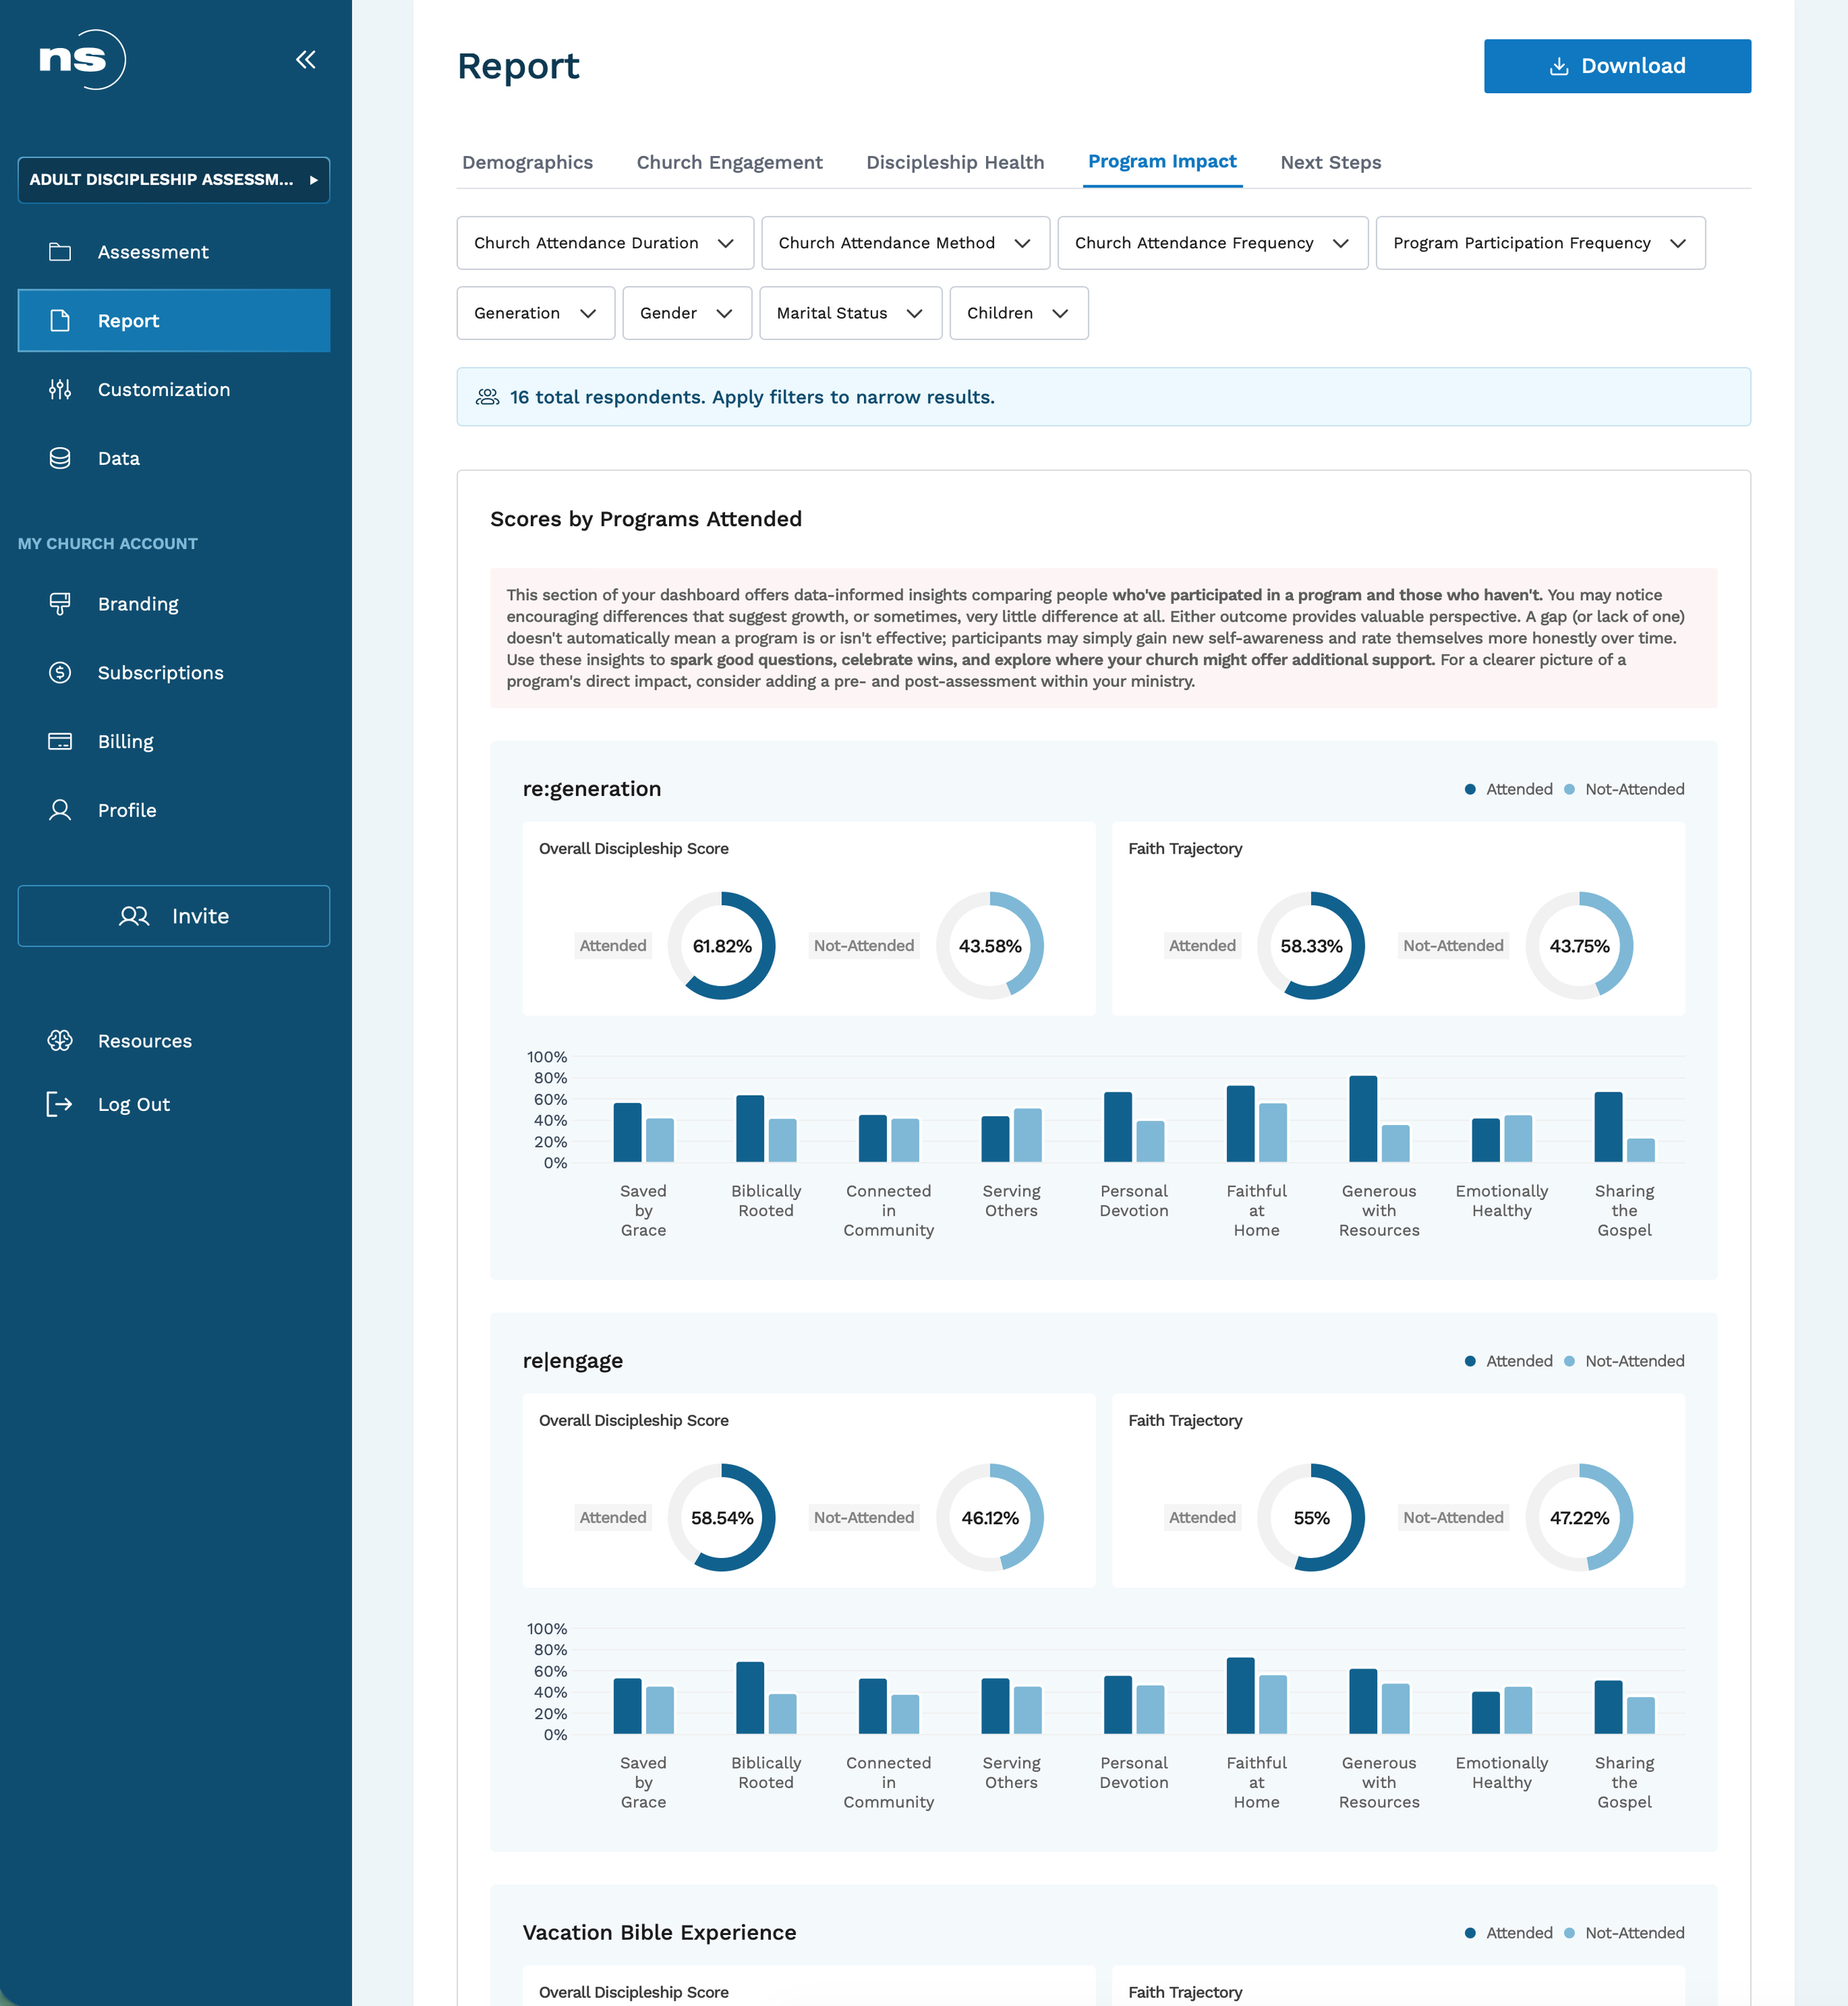Click the respondents group icon in the banner
Image resolution: width=1848 pixels, height=2006 pixels.
[487, 397]
